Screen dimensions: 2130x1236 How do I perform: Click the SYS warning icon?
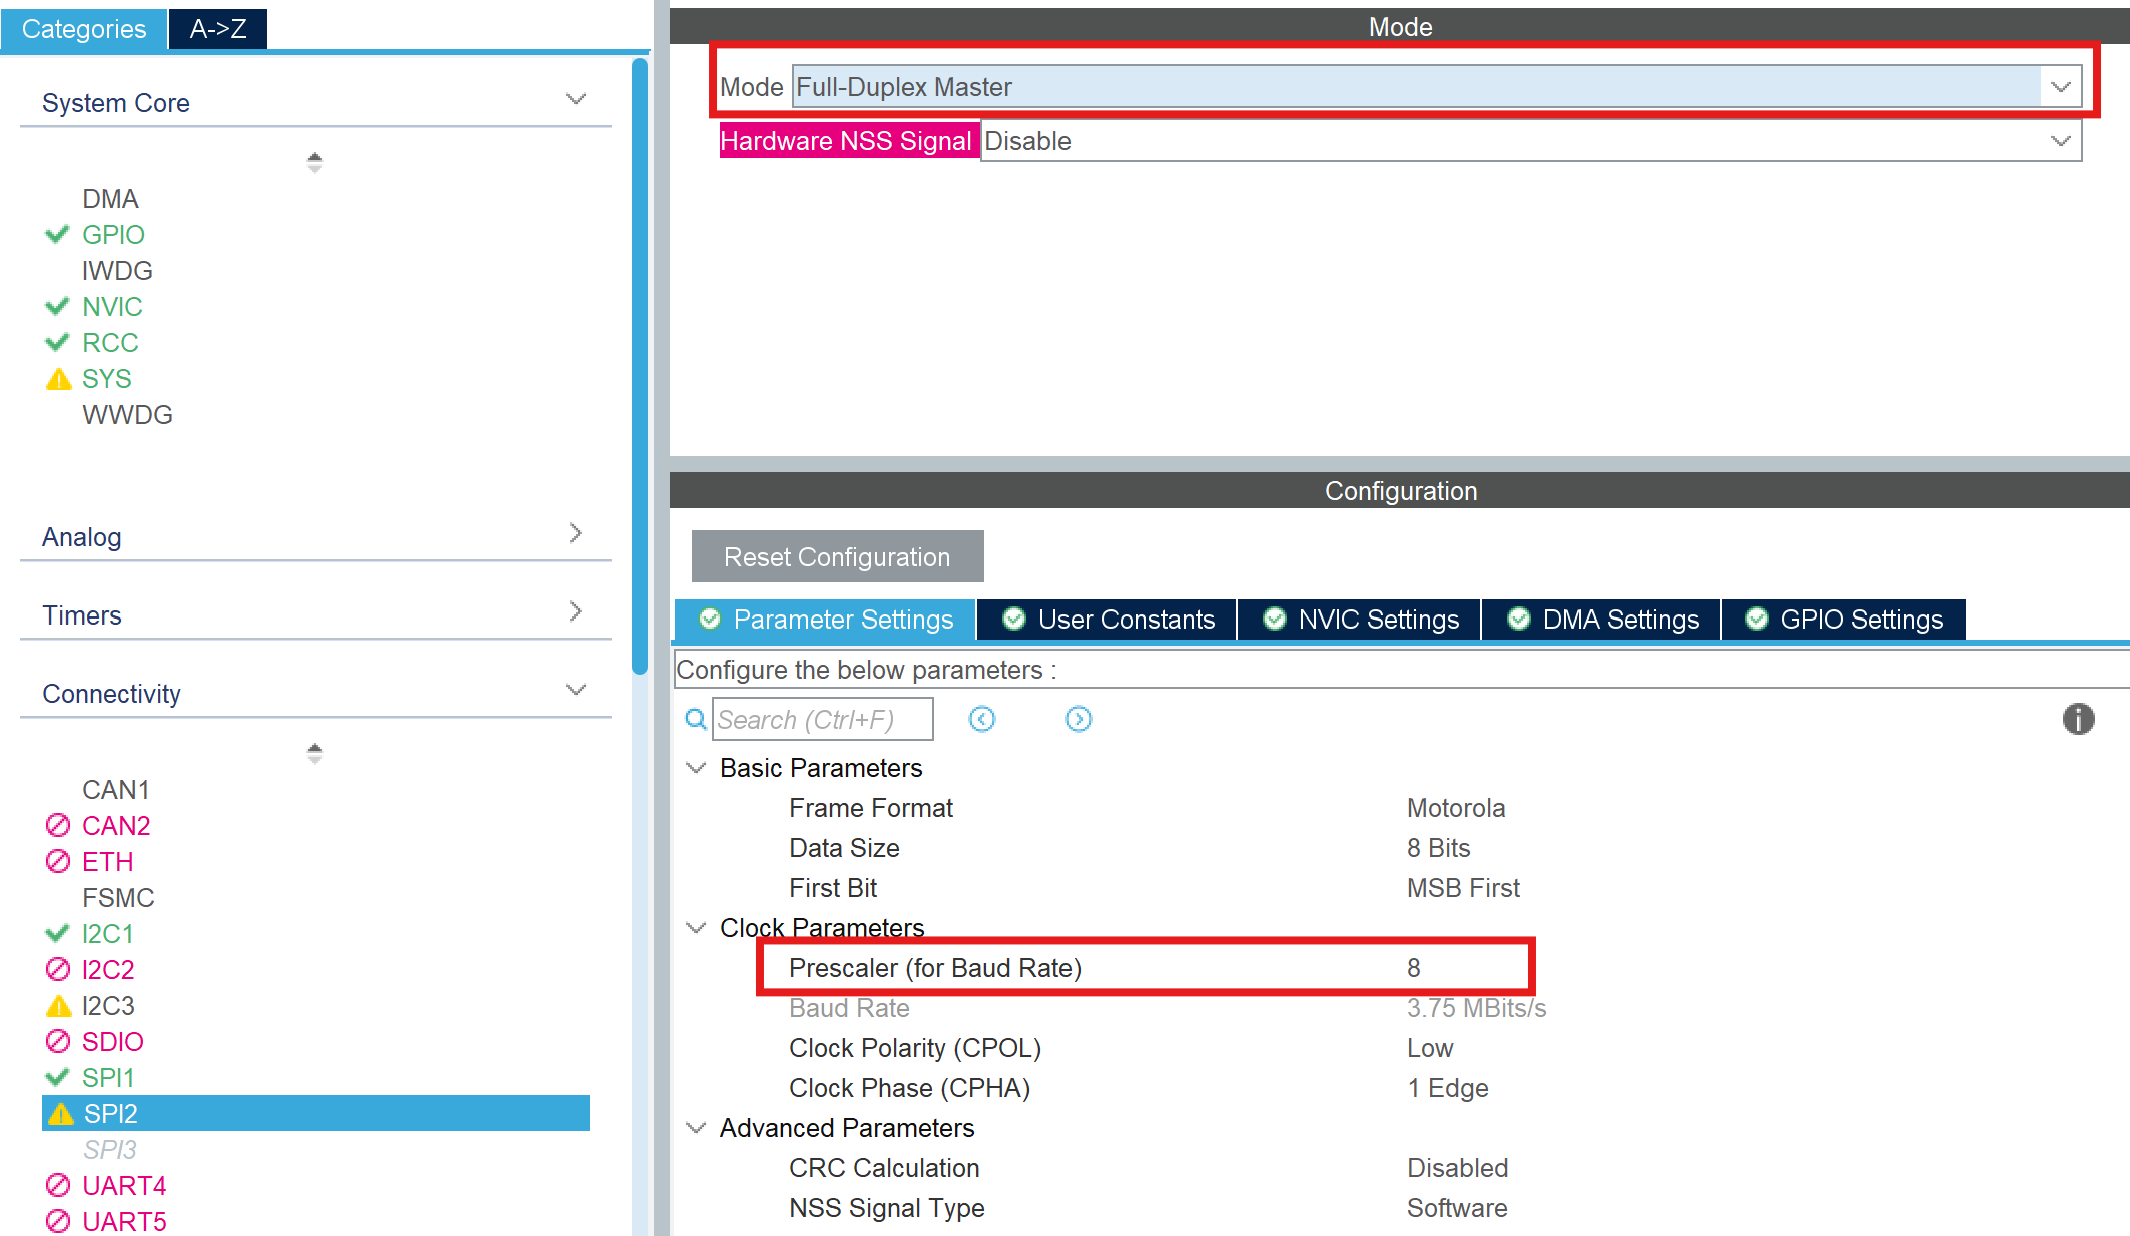tap(58, 379)
